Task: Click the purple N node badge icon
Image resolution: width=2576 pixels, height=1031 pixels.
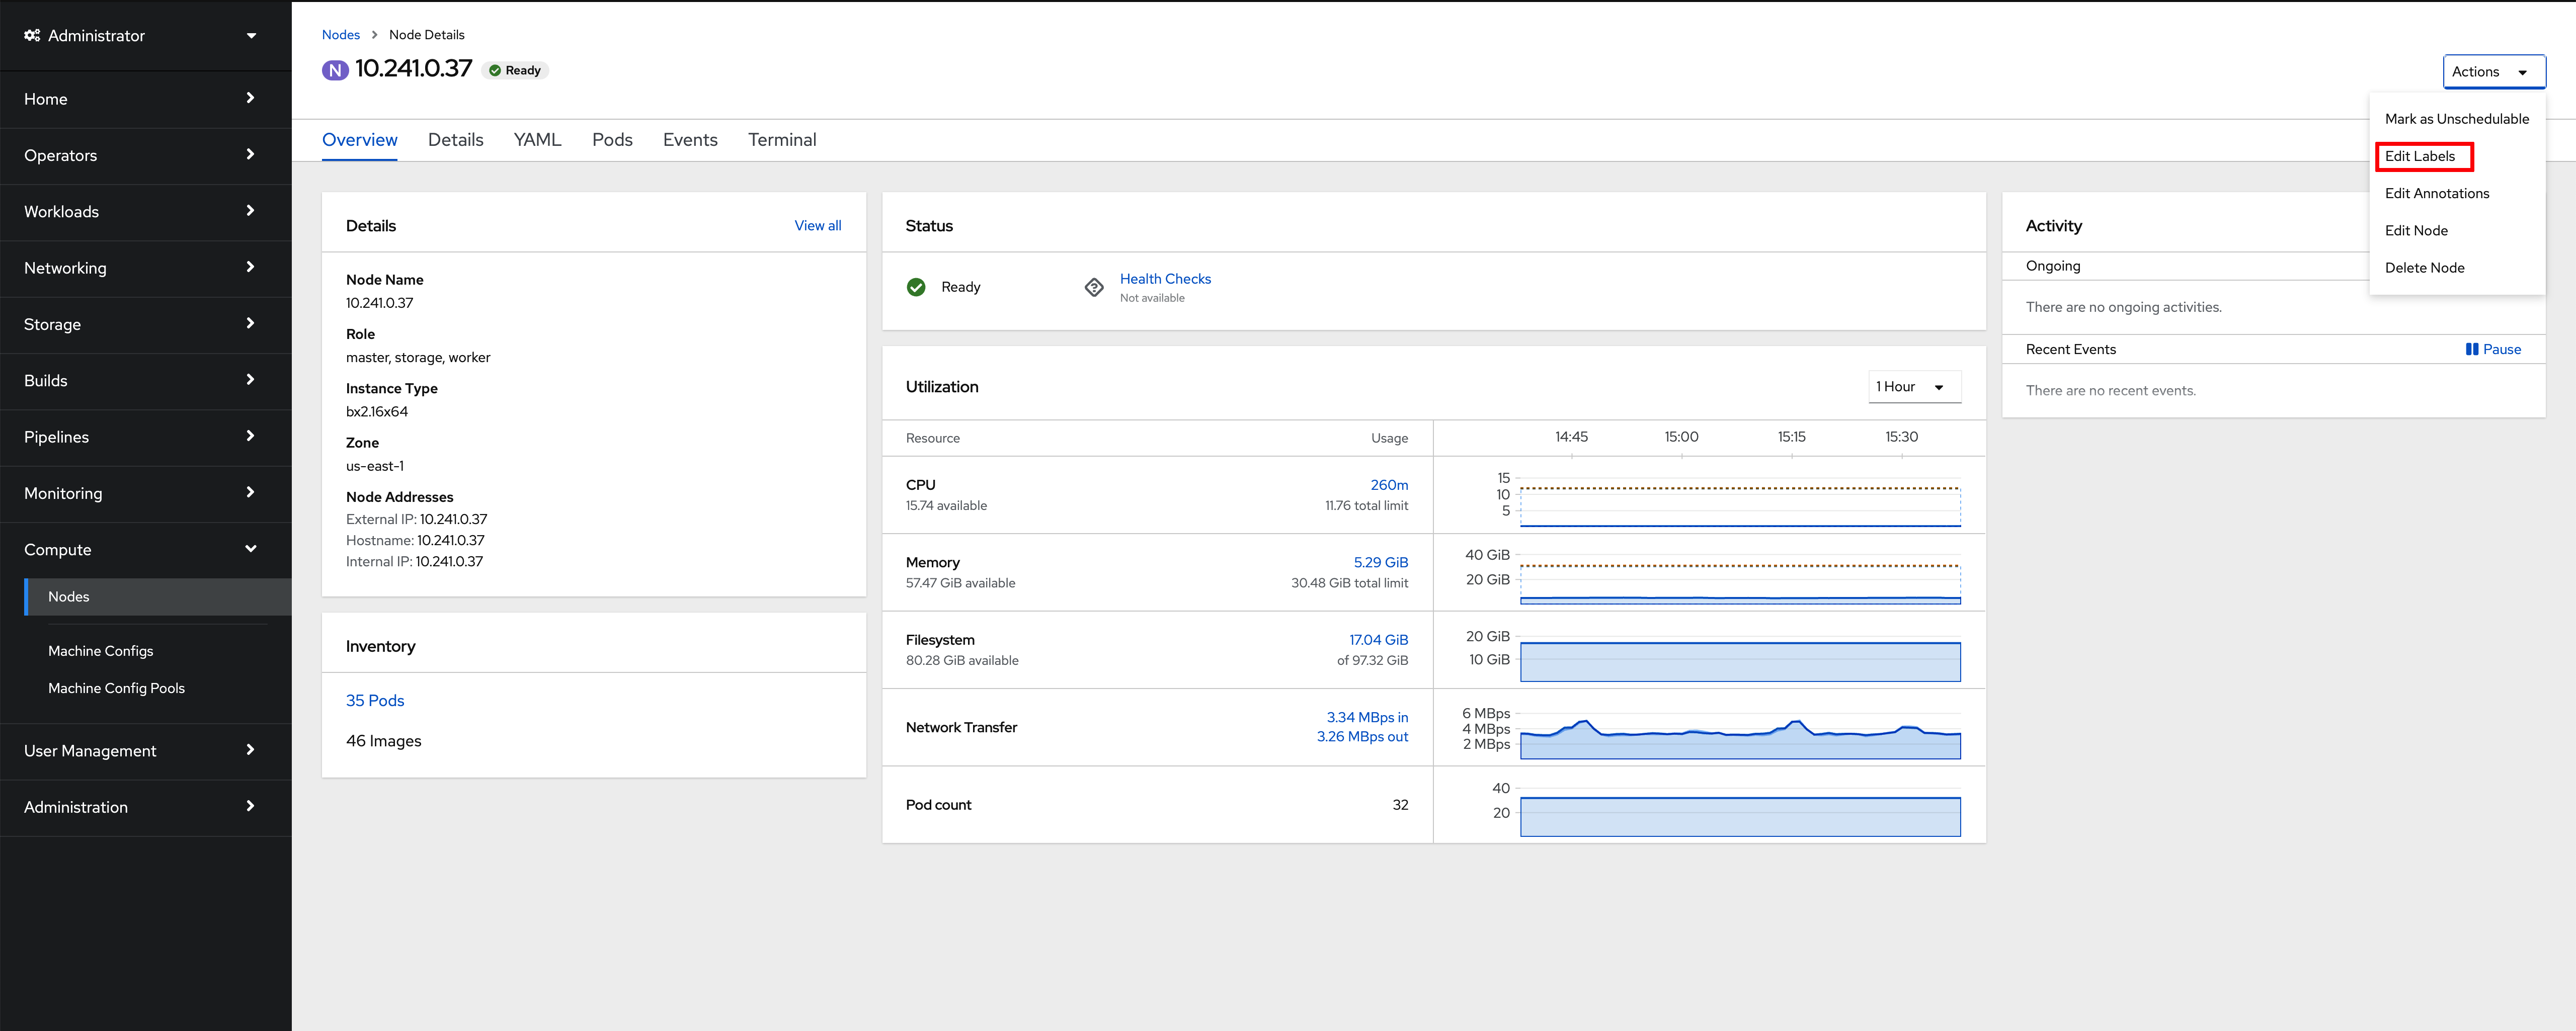Action: [335, 70]
